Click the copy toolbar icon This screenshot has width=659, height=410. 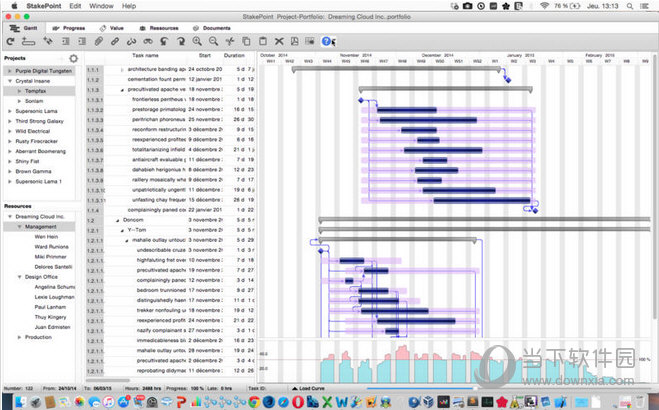click(x=246, y=41)
